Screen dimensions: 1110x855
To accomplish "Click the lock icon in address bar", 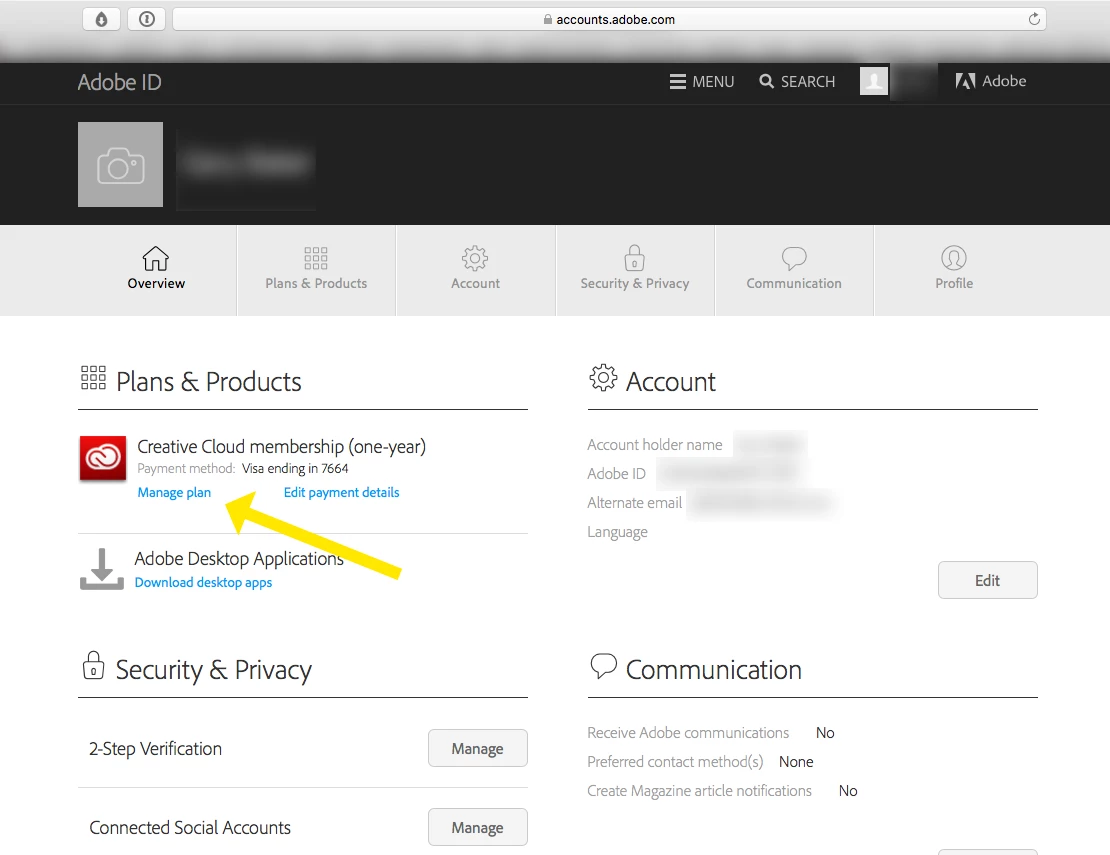I will coord(547,19).
